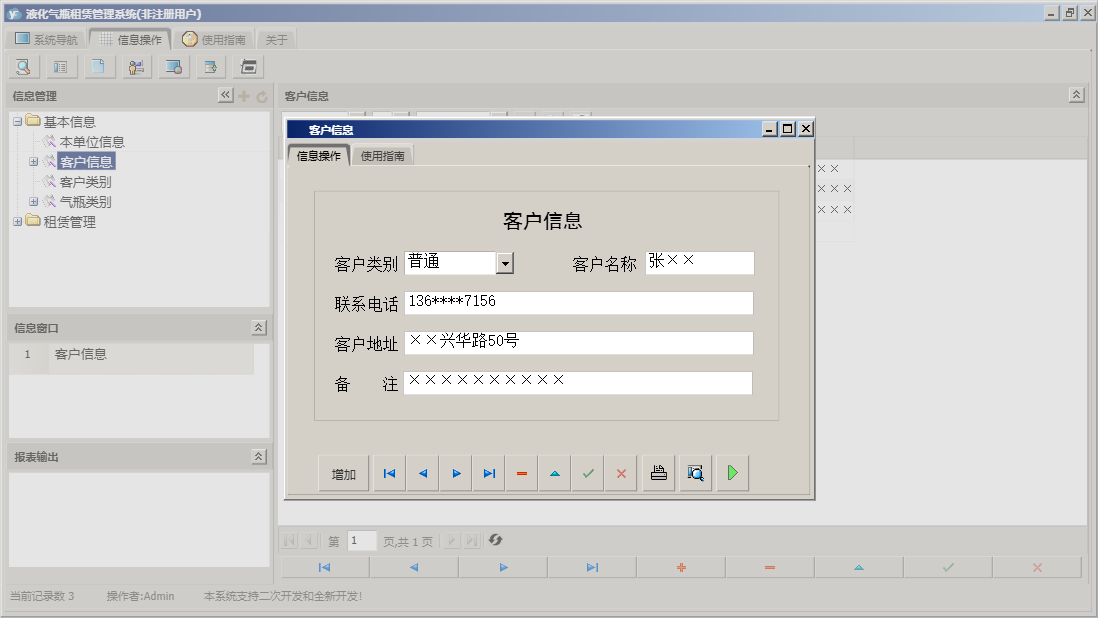Confirm the record with the green checkmark icon
The image size is (1098, 618).
coord(588,472)
